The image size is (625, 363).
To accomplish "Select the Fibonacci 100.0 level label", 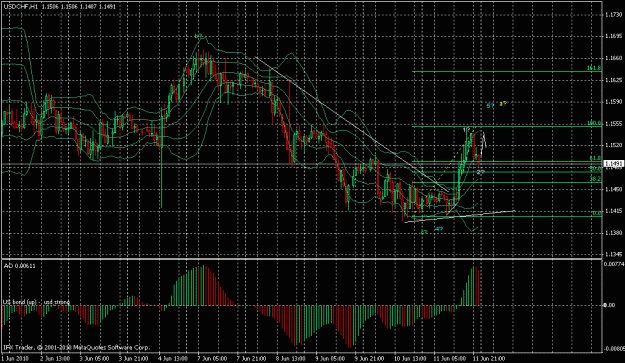I will [x=594, y=124].
